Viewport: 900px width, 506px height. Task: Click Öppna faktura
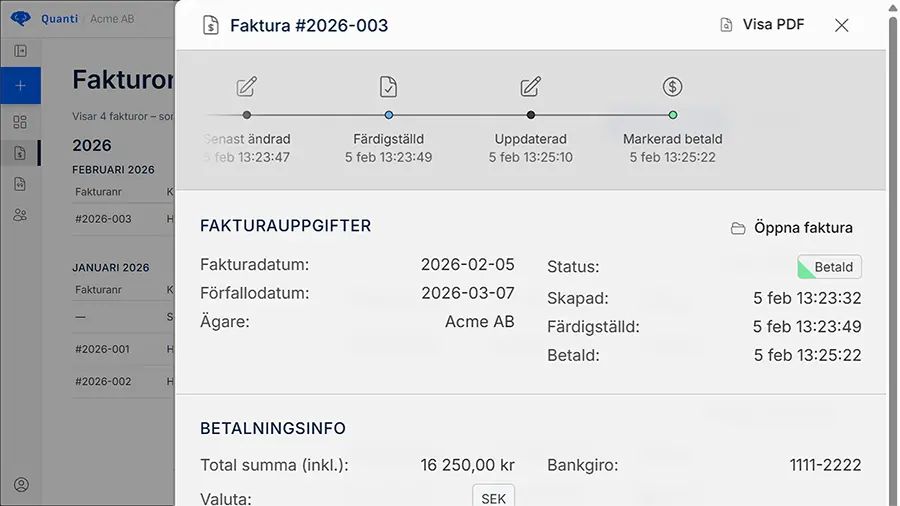(792, 228)
